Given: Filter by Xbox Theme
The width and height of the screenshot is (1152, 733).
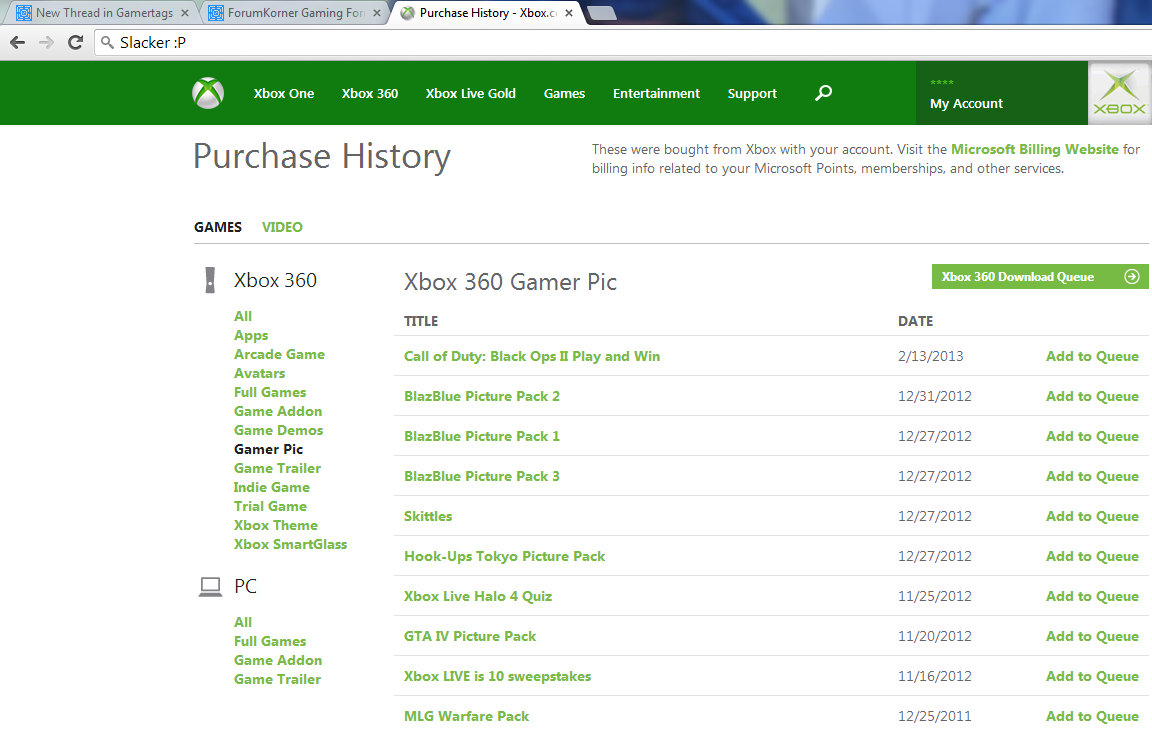Looking at the screenshot, I should 276,525.
